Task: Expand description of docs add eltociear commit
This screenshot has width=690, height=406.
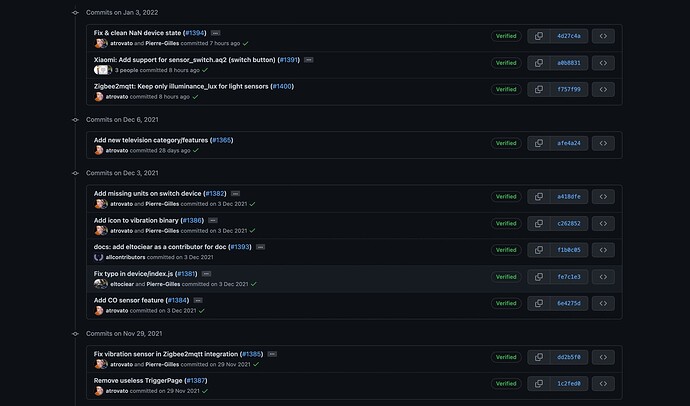Action: pyautogui.click(x=261, y=247)
